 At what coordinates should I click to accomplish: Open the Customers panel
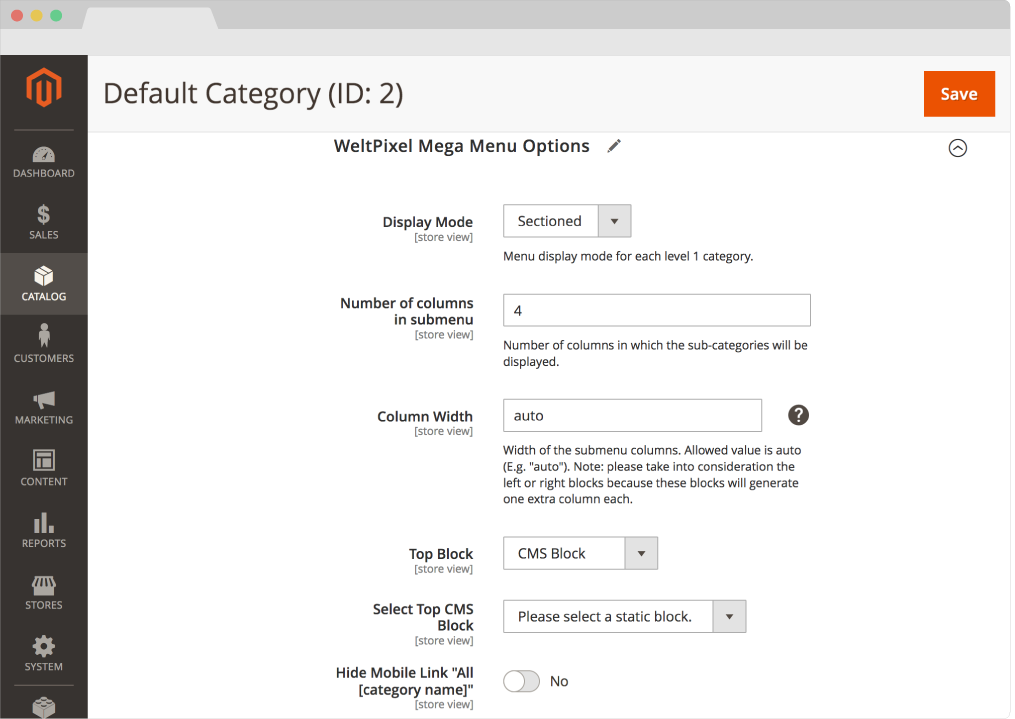[44, 347]
